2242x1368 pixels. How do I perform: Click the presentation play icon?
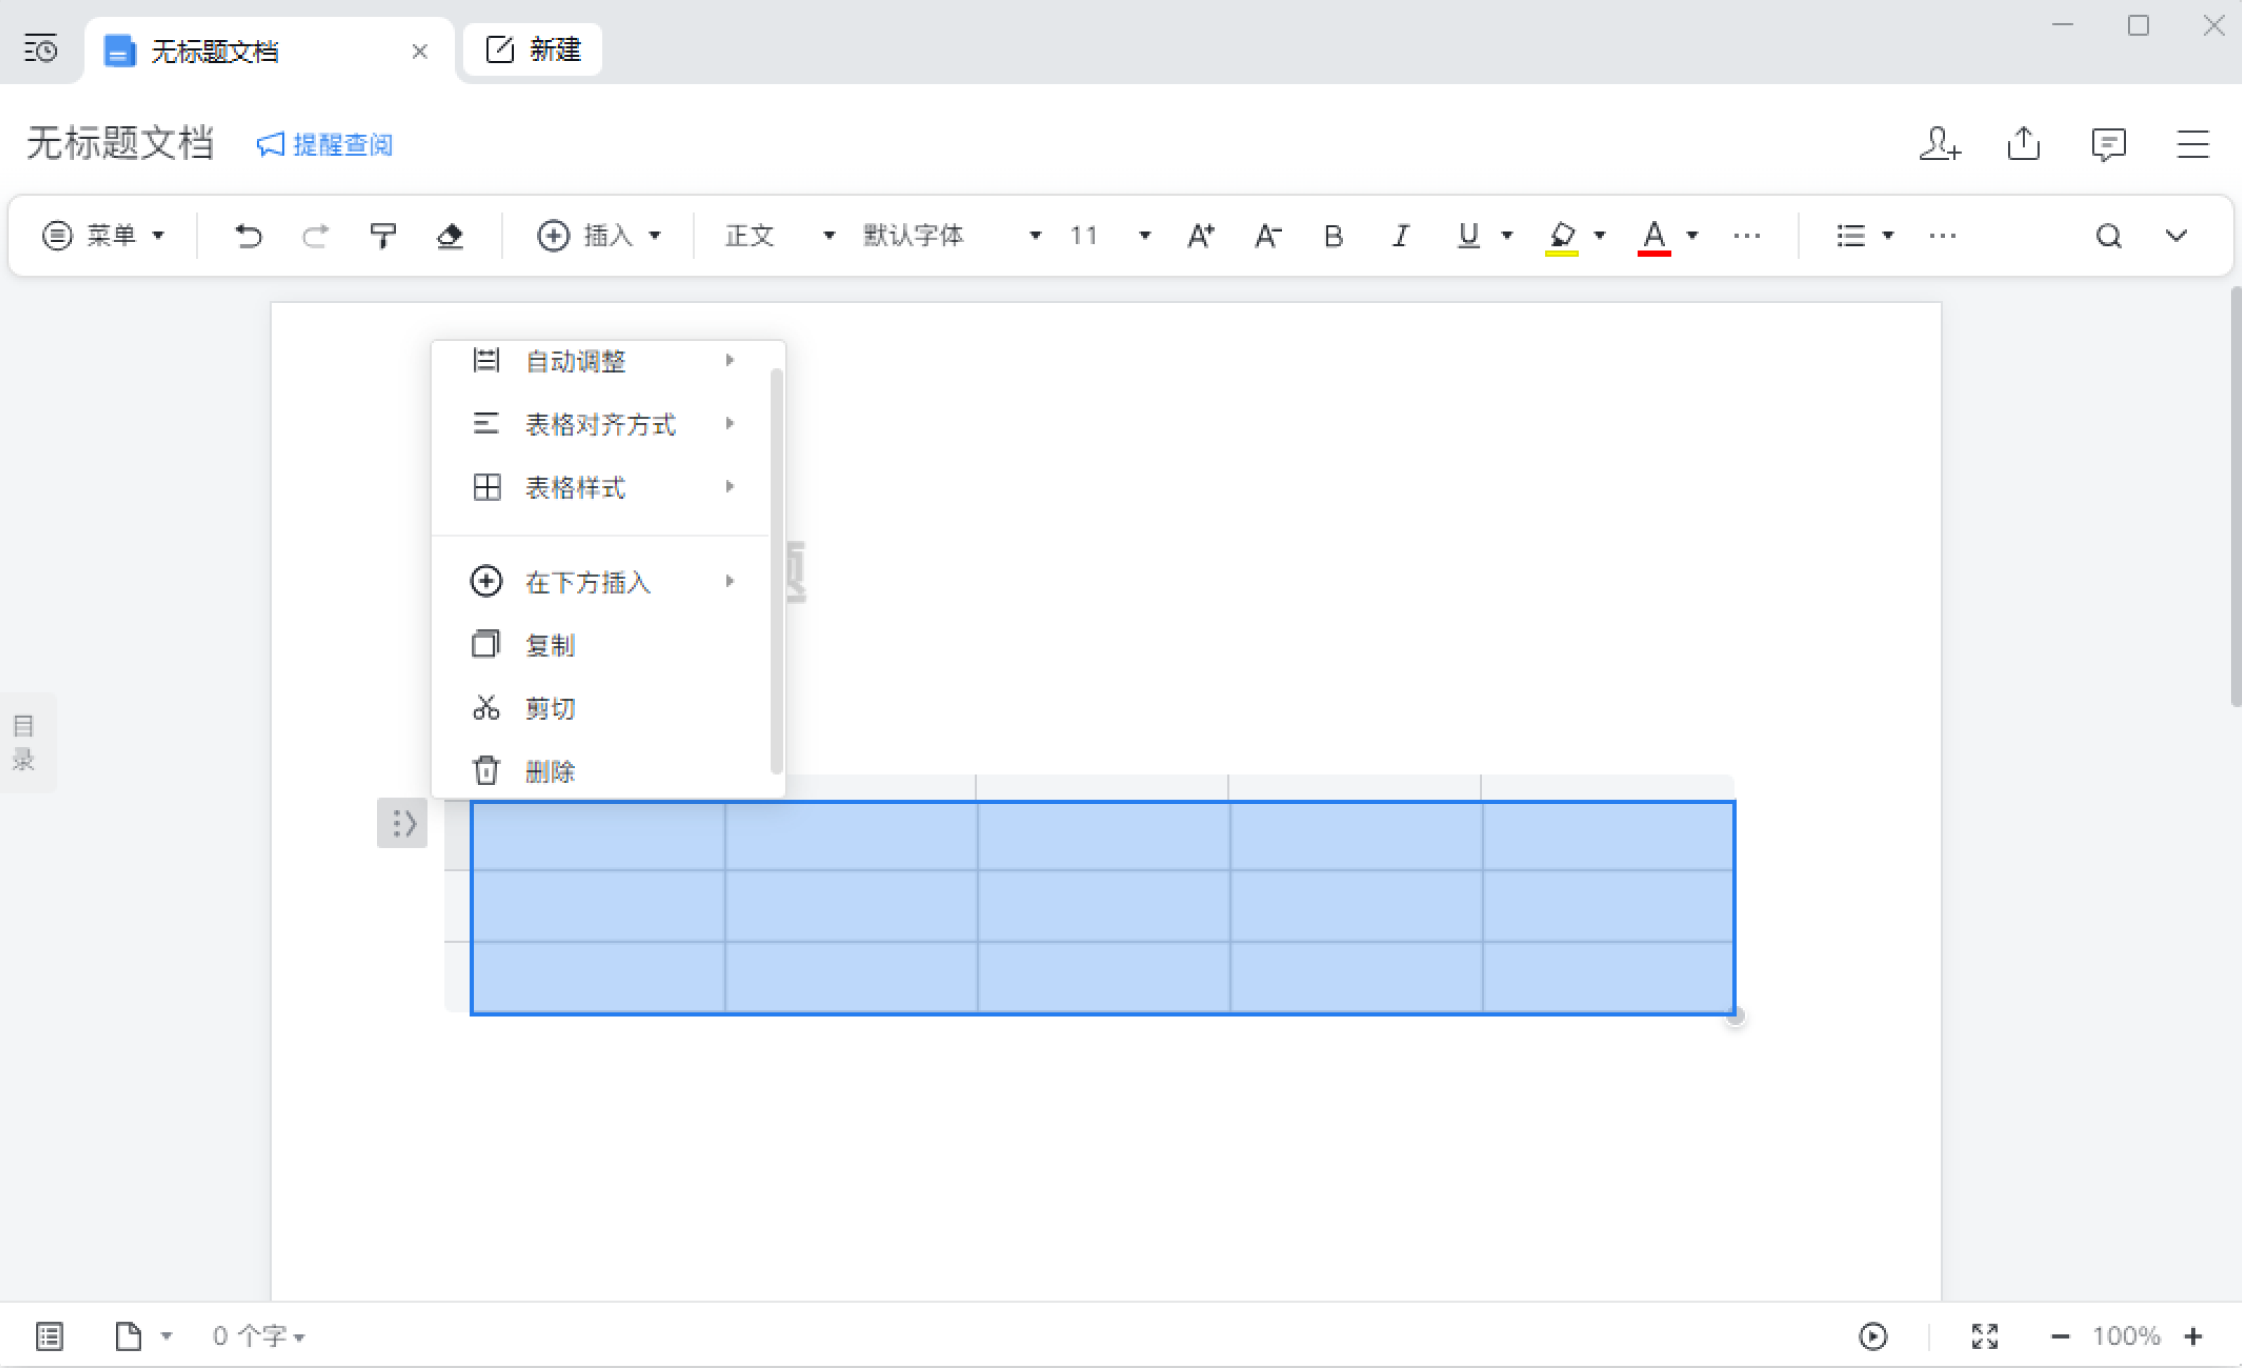[1872, 1336]
